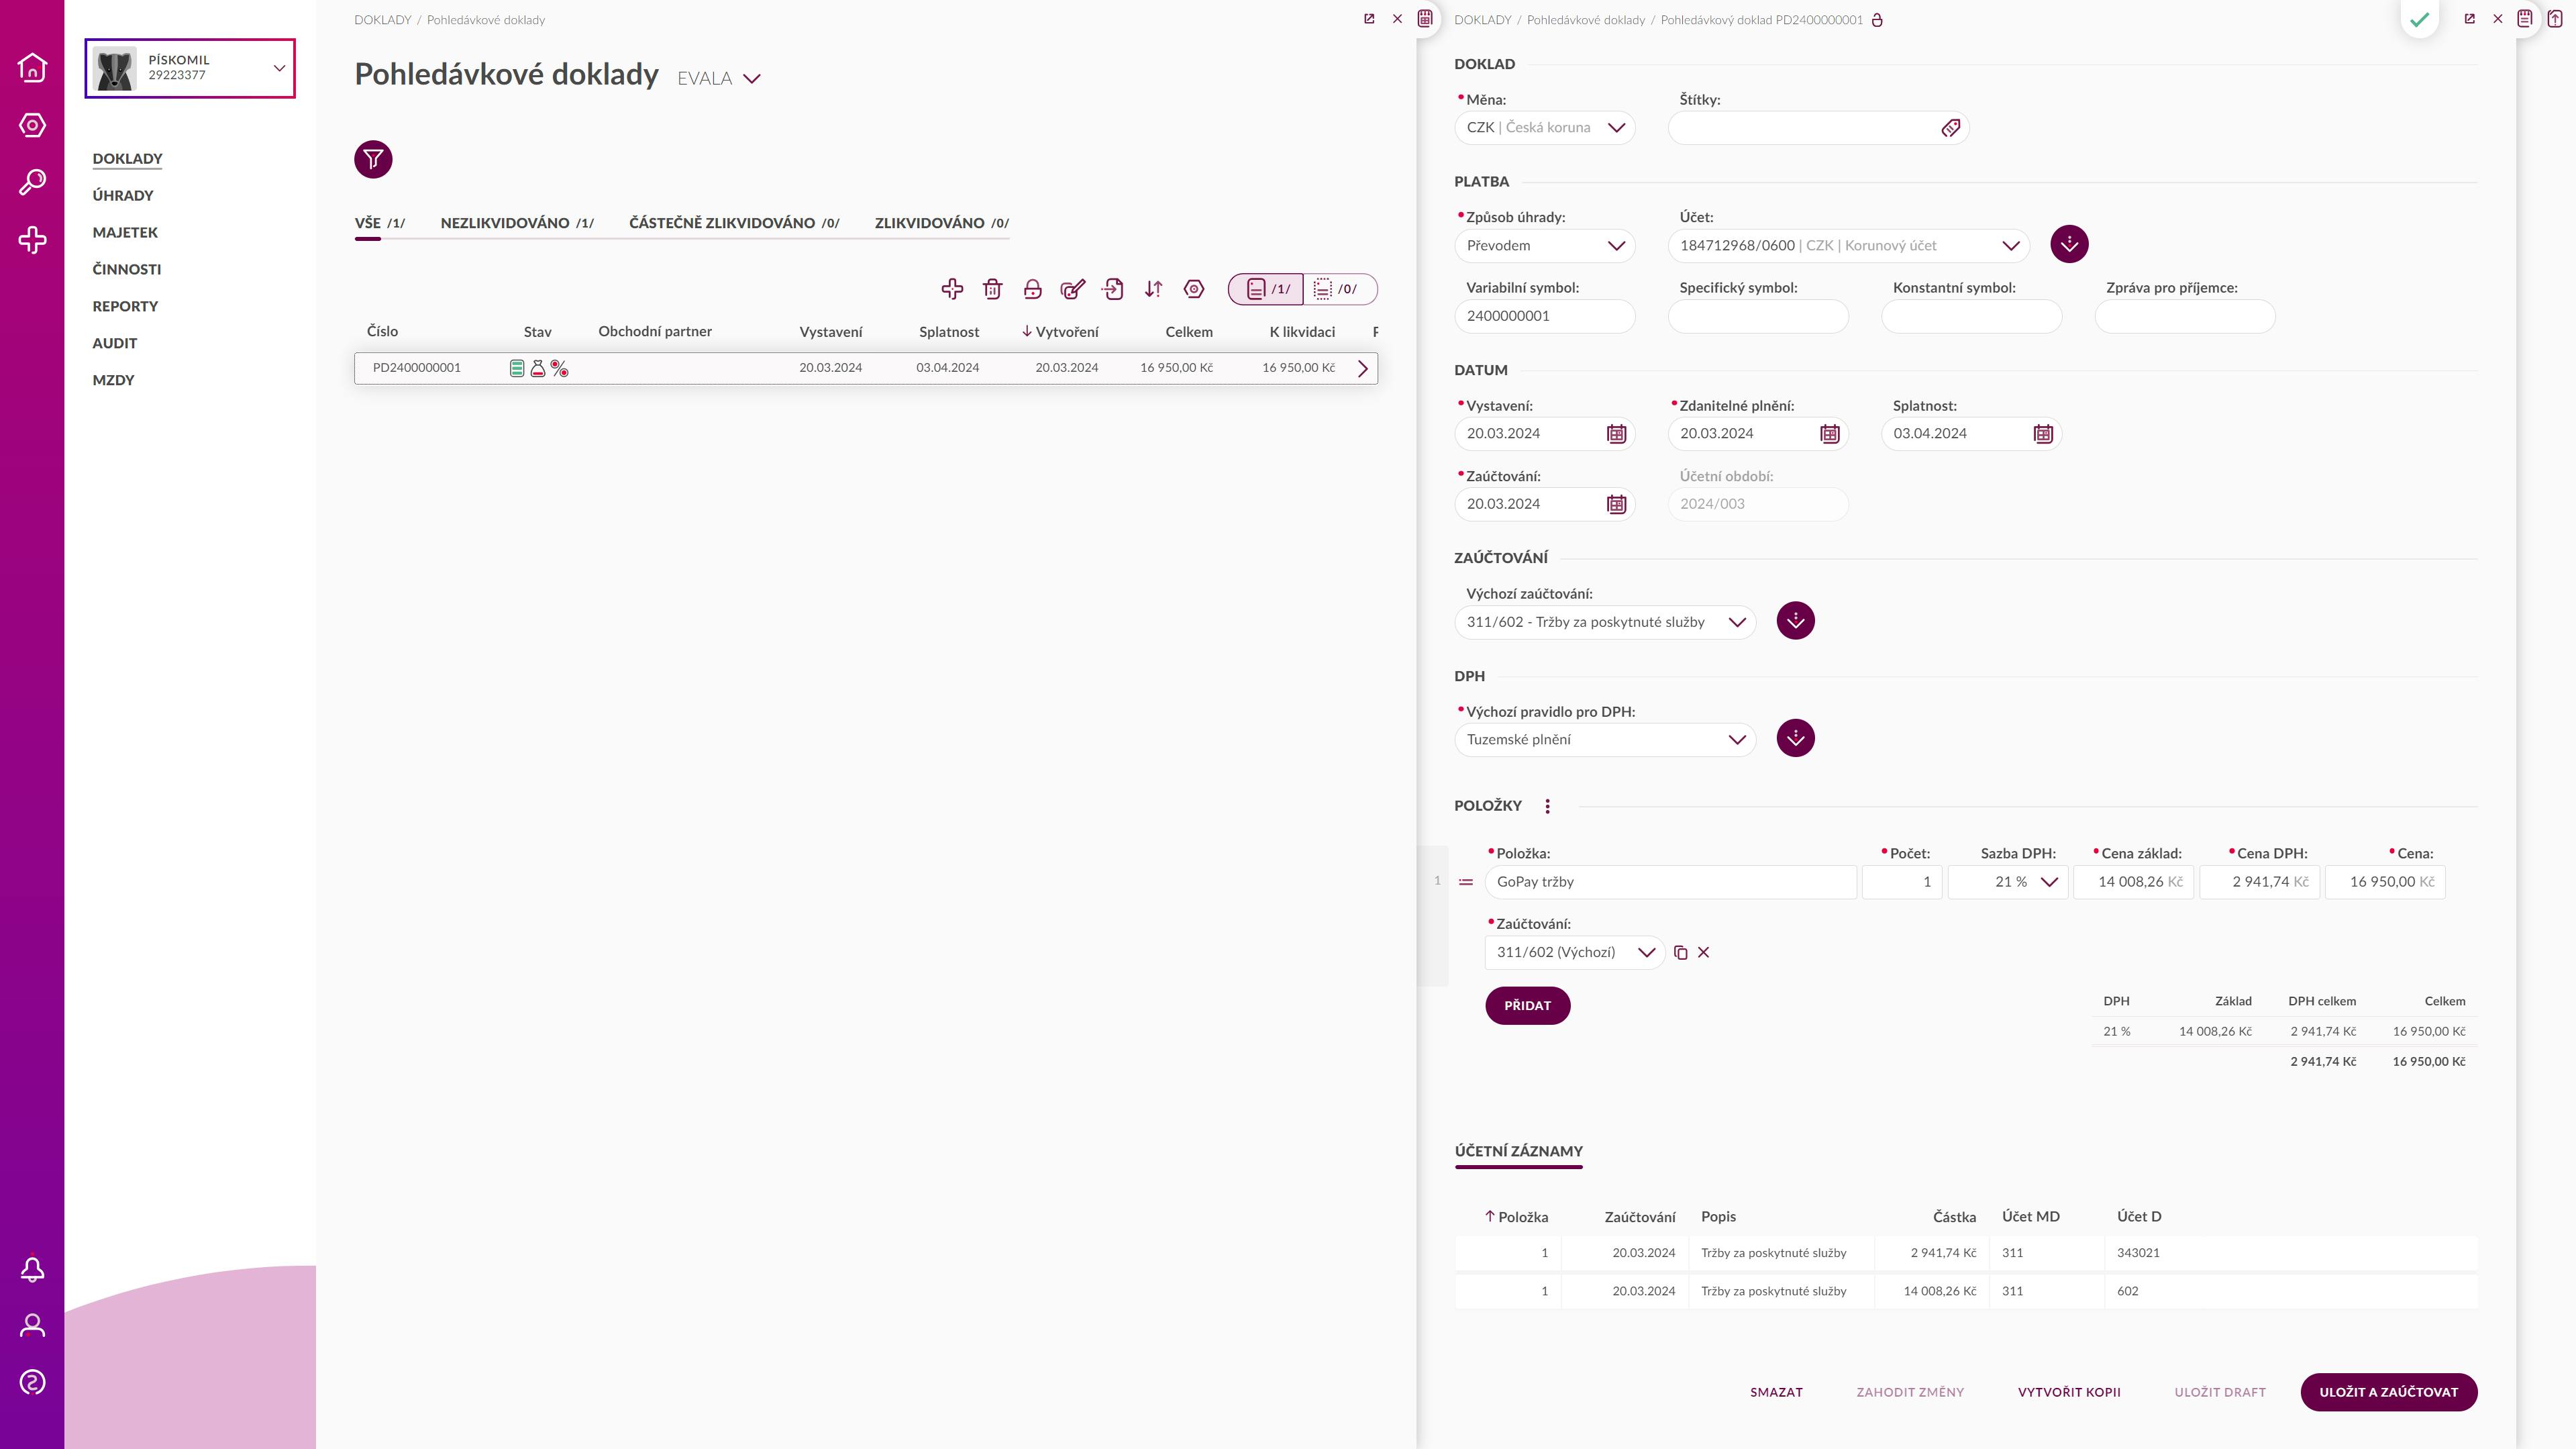The image size is (2576, 1449).
Task: Click the import document toolbar icon
Action: point(1113,289)
